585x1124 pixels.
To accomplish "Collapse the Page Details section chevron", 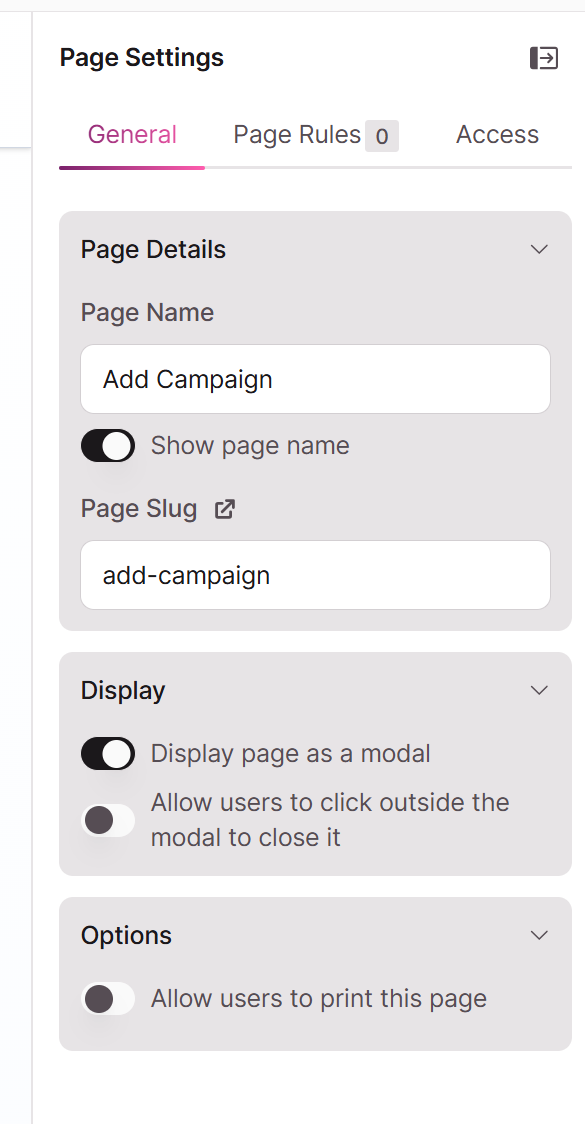I will (x=539, y=249).
